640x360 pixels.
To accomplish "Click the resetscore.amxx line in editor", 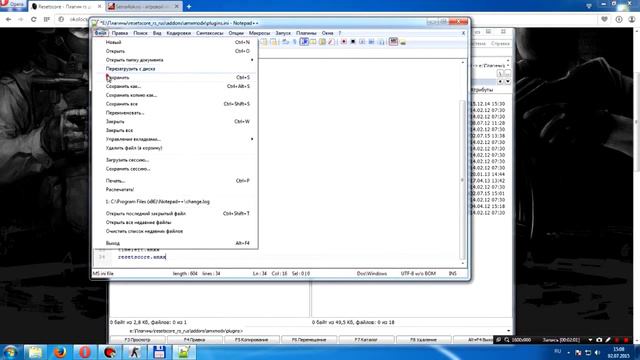I will [x=142, y=257].
